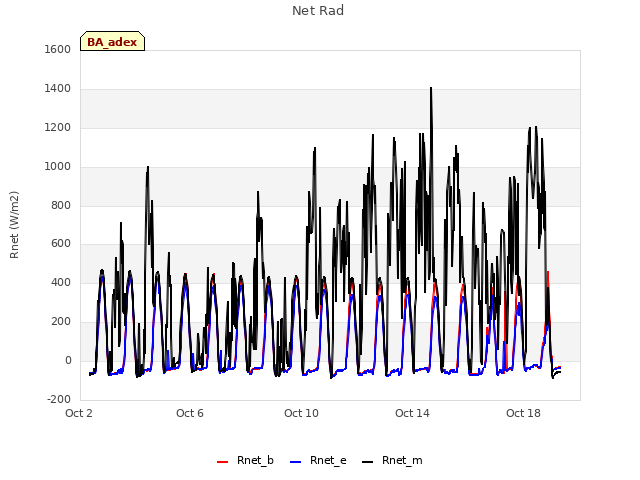Click the 1000 y-axis label
Screen dimensions: 640x480
(x=58, y=167)
